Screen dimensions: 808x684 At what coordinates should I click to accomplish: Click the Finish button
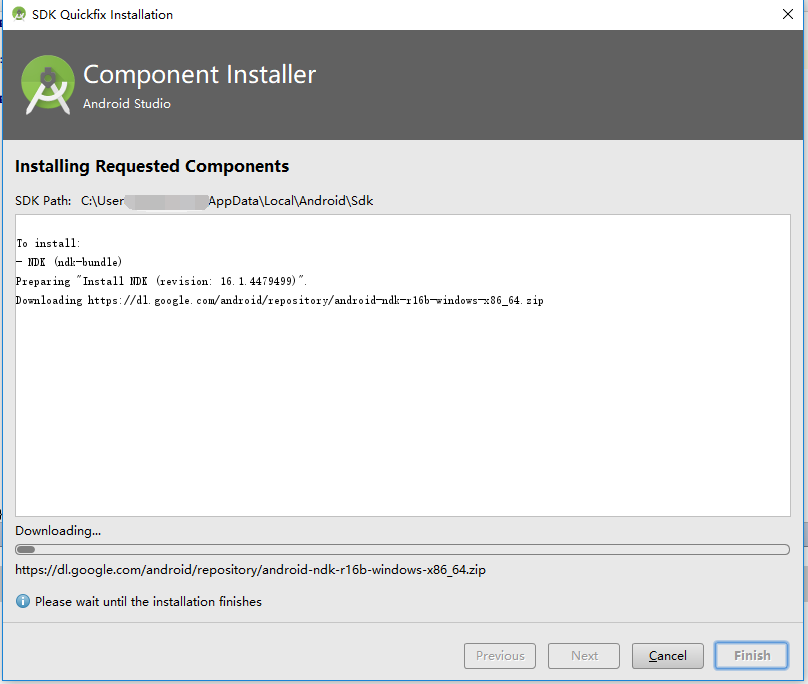(x=751, y=656)
